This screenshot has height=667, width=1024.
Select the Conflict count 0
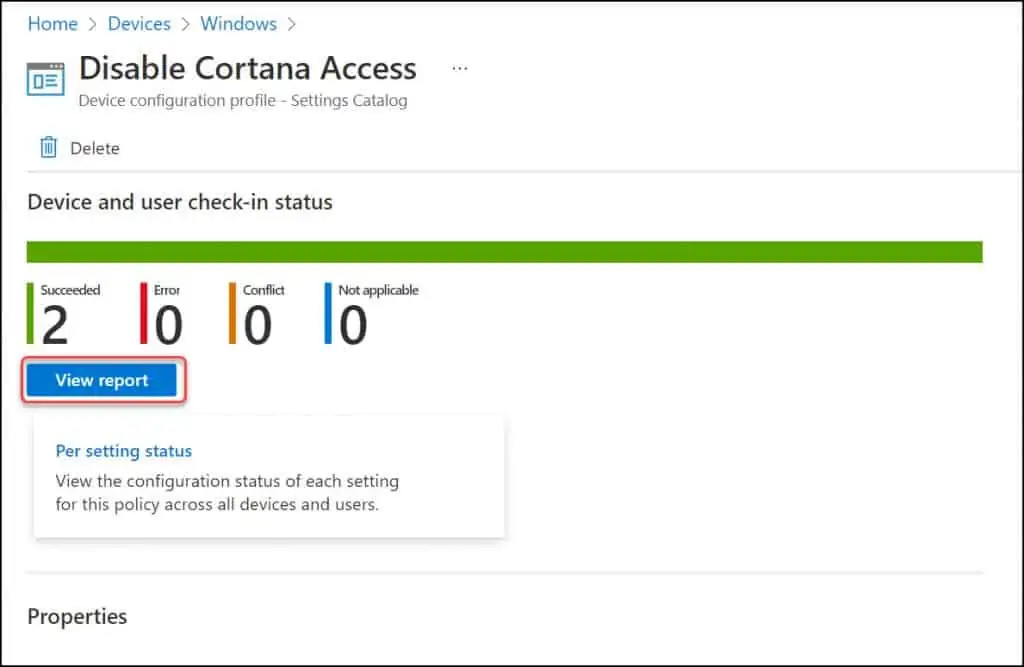coord(257,325)
